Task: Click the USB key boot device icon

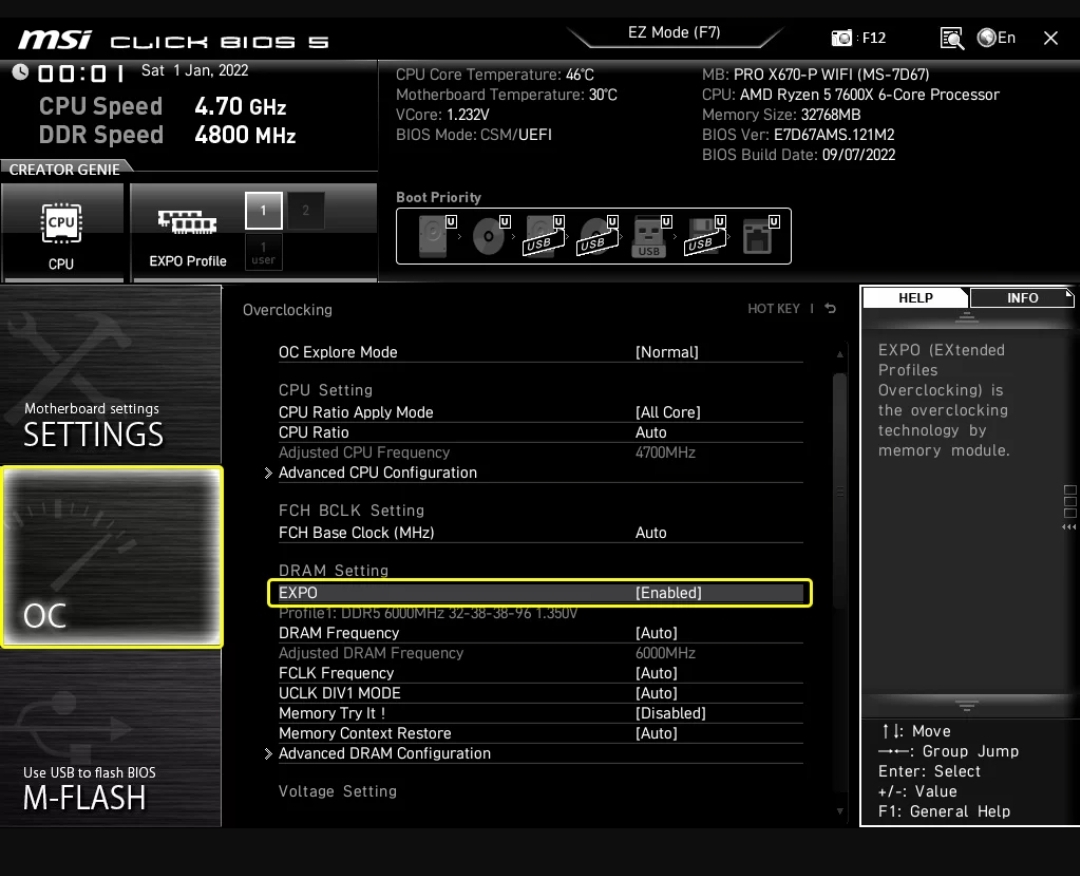Action: (650, 236)
